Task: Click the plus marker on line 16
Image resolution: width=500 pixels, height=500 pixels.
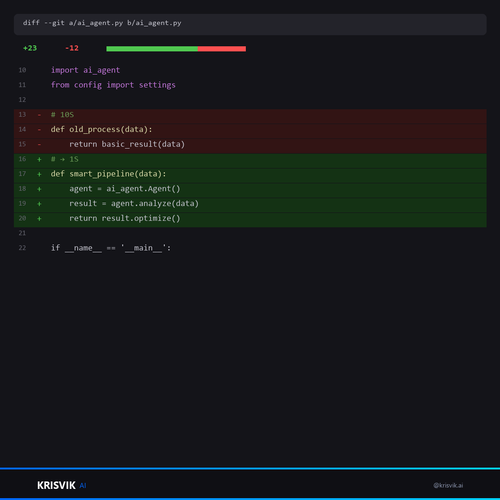Action: (39, 159)
